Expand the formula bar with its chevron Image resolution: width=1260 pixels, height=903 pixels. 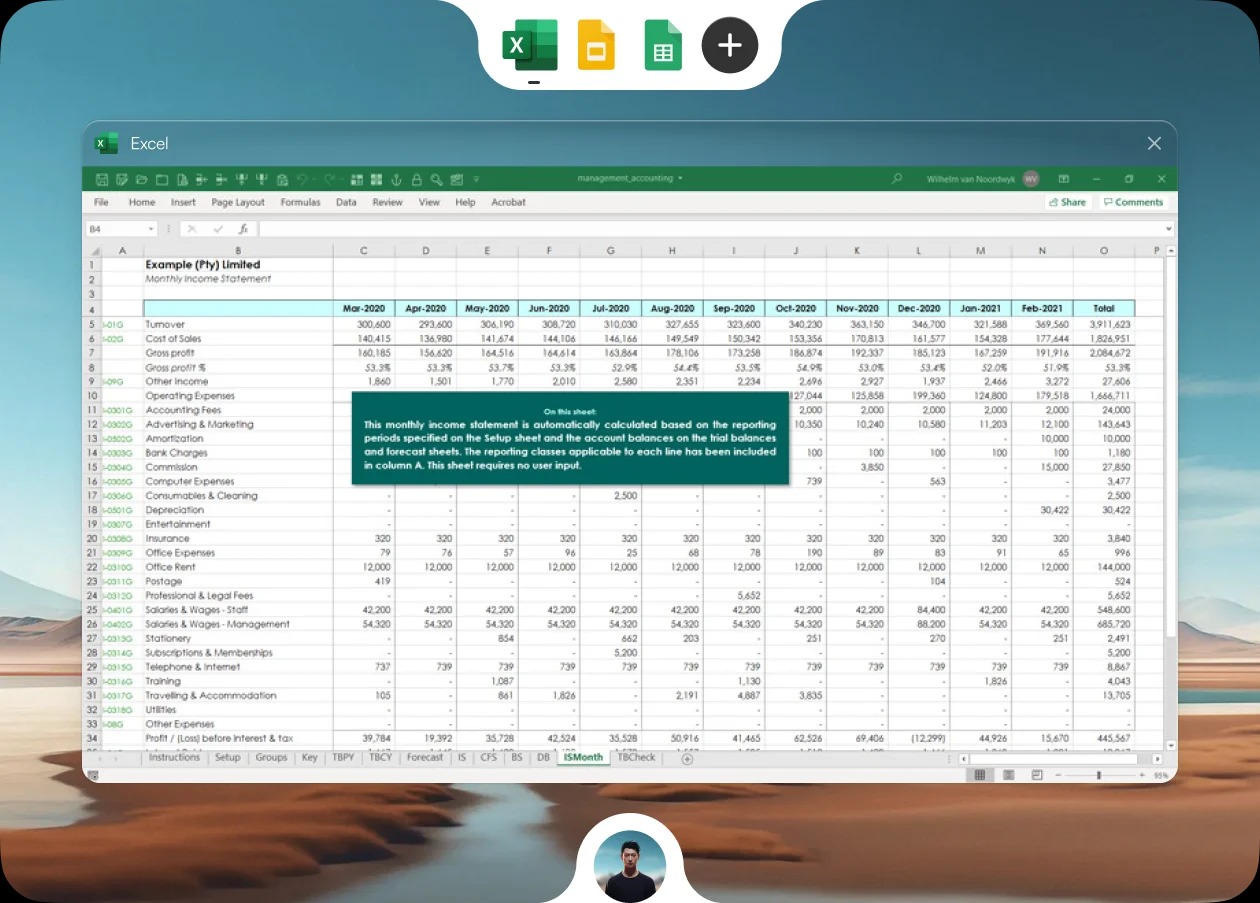tap(1169, 229)
